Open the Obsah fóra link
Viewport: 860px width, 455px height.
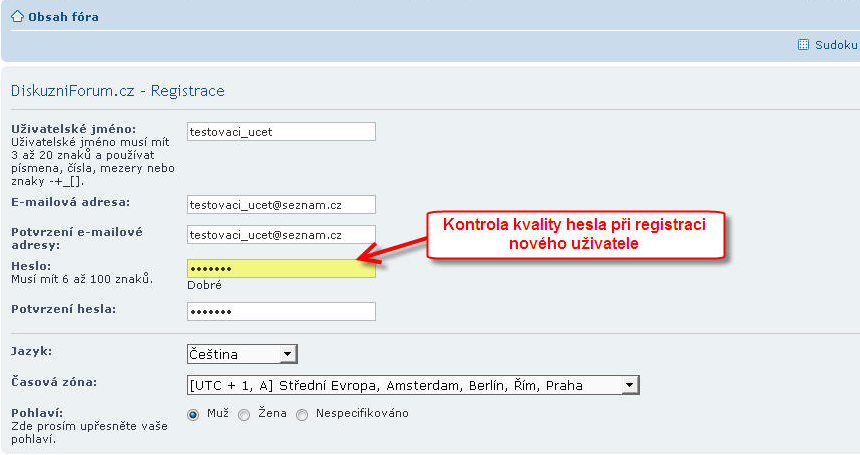point(63,17)
